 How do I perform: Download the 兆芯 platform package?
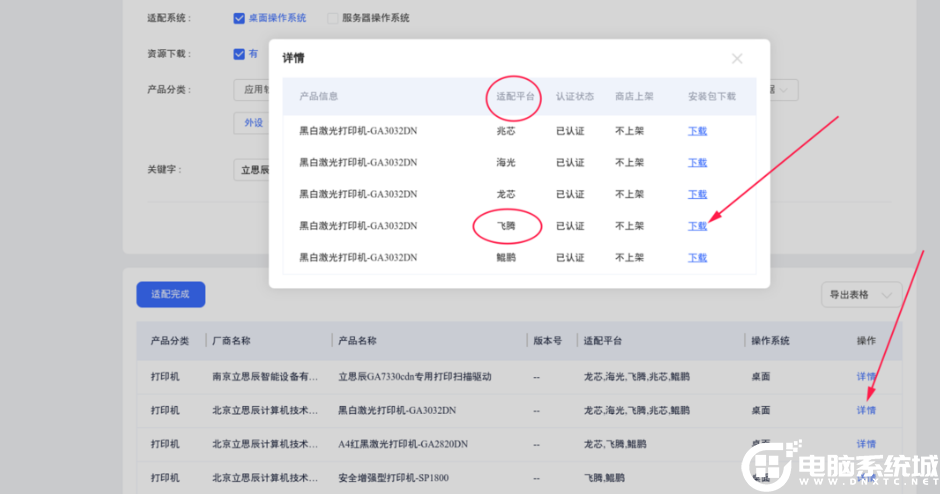click(x=697, y=131)
